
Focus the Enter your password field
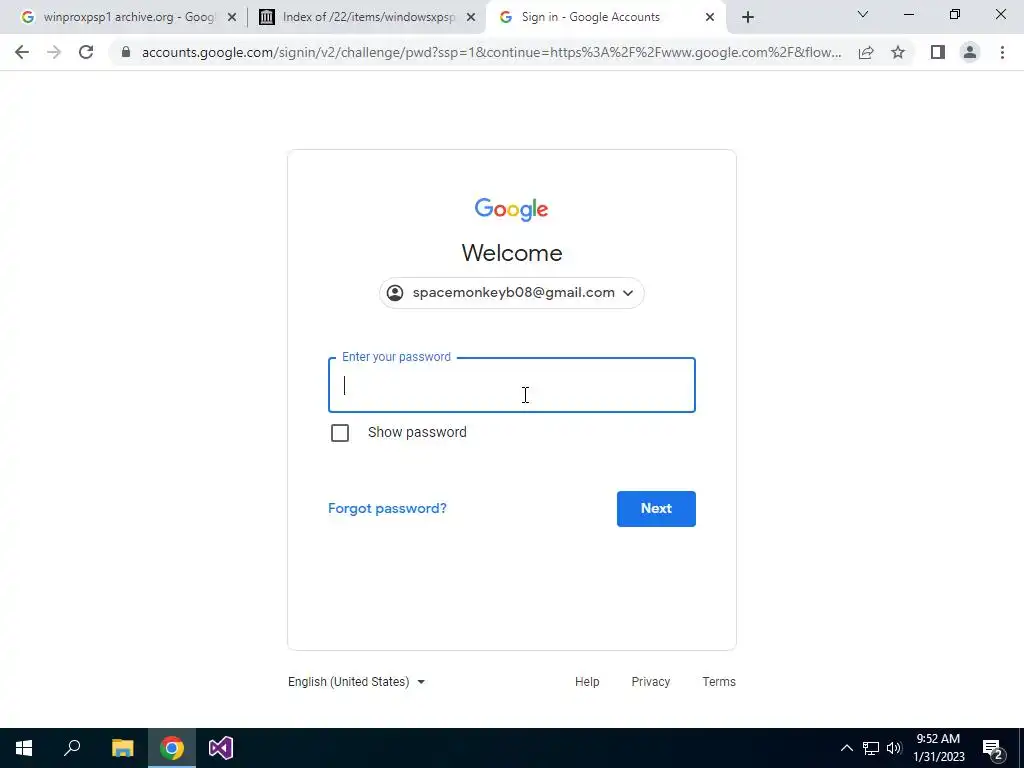click(x=511, y=385)
